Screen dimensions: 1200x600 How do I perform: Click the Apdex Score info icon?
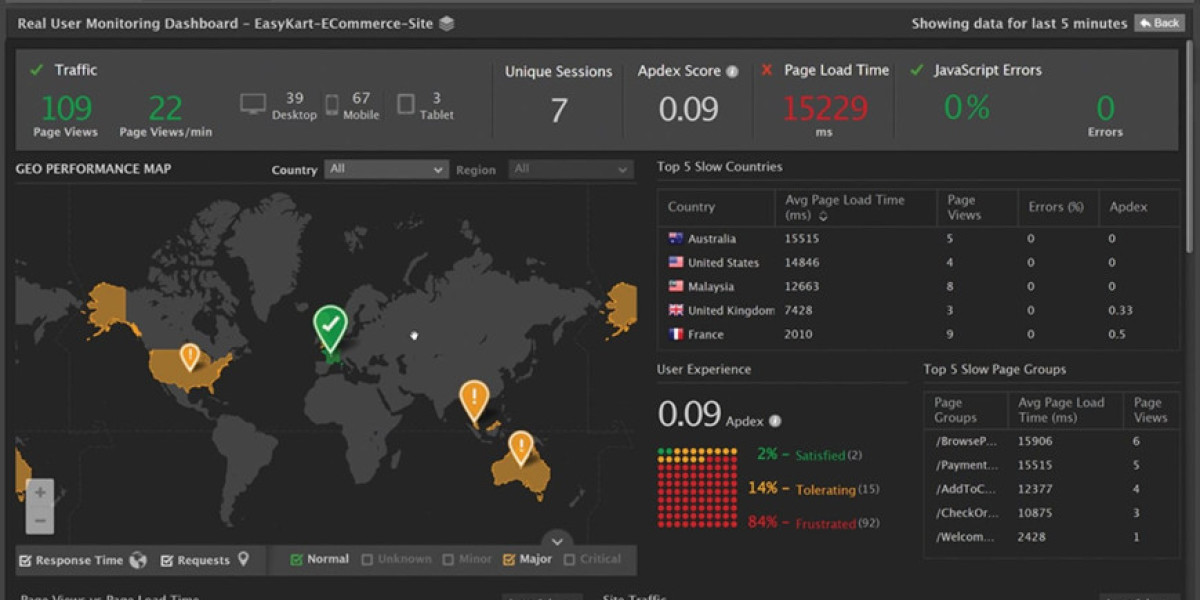732,72
